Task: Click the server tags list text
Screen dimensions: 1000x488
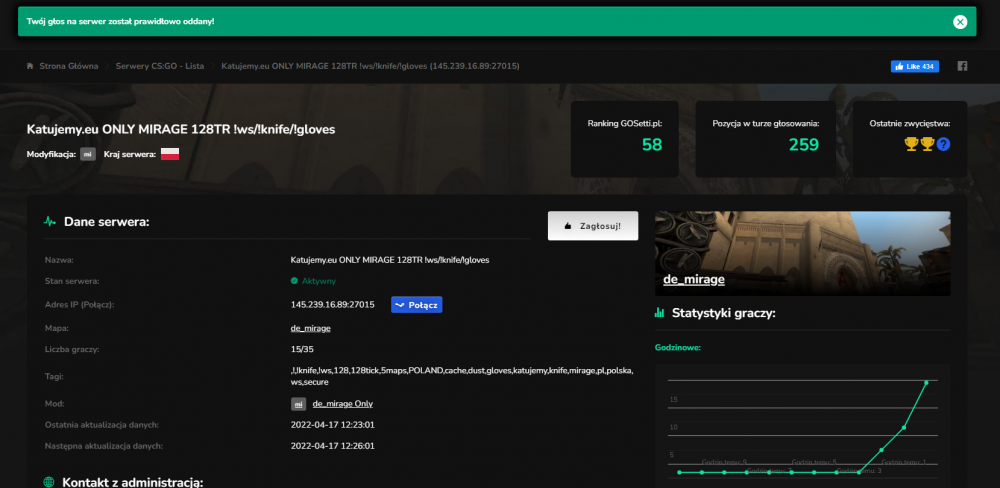Action: pyautogui.click(x=462, y=376)
